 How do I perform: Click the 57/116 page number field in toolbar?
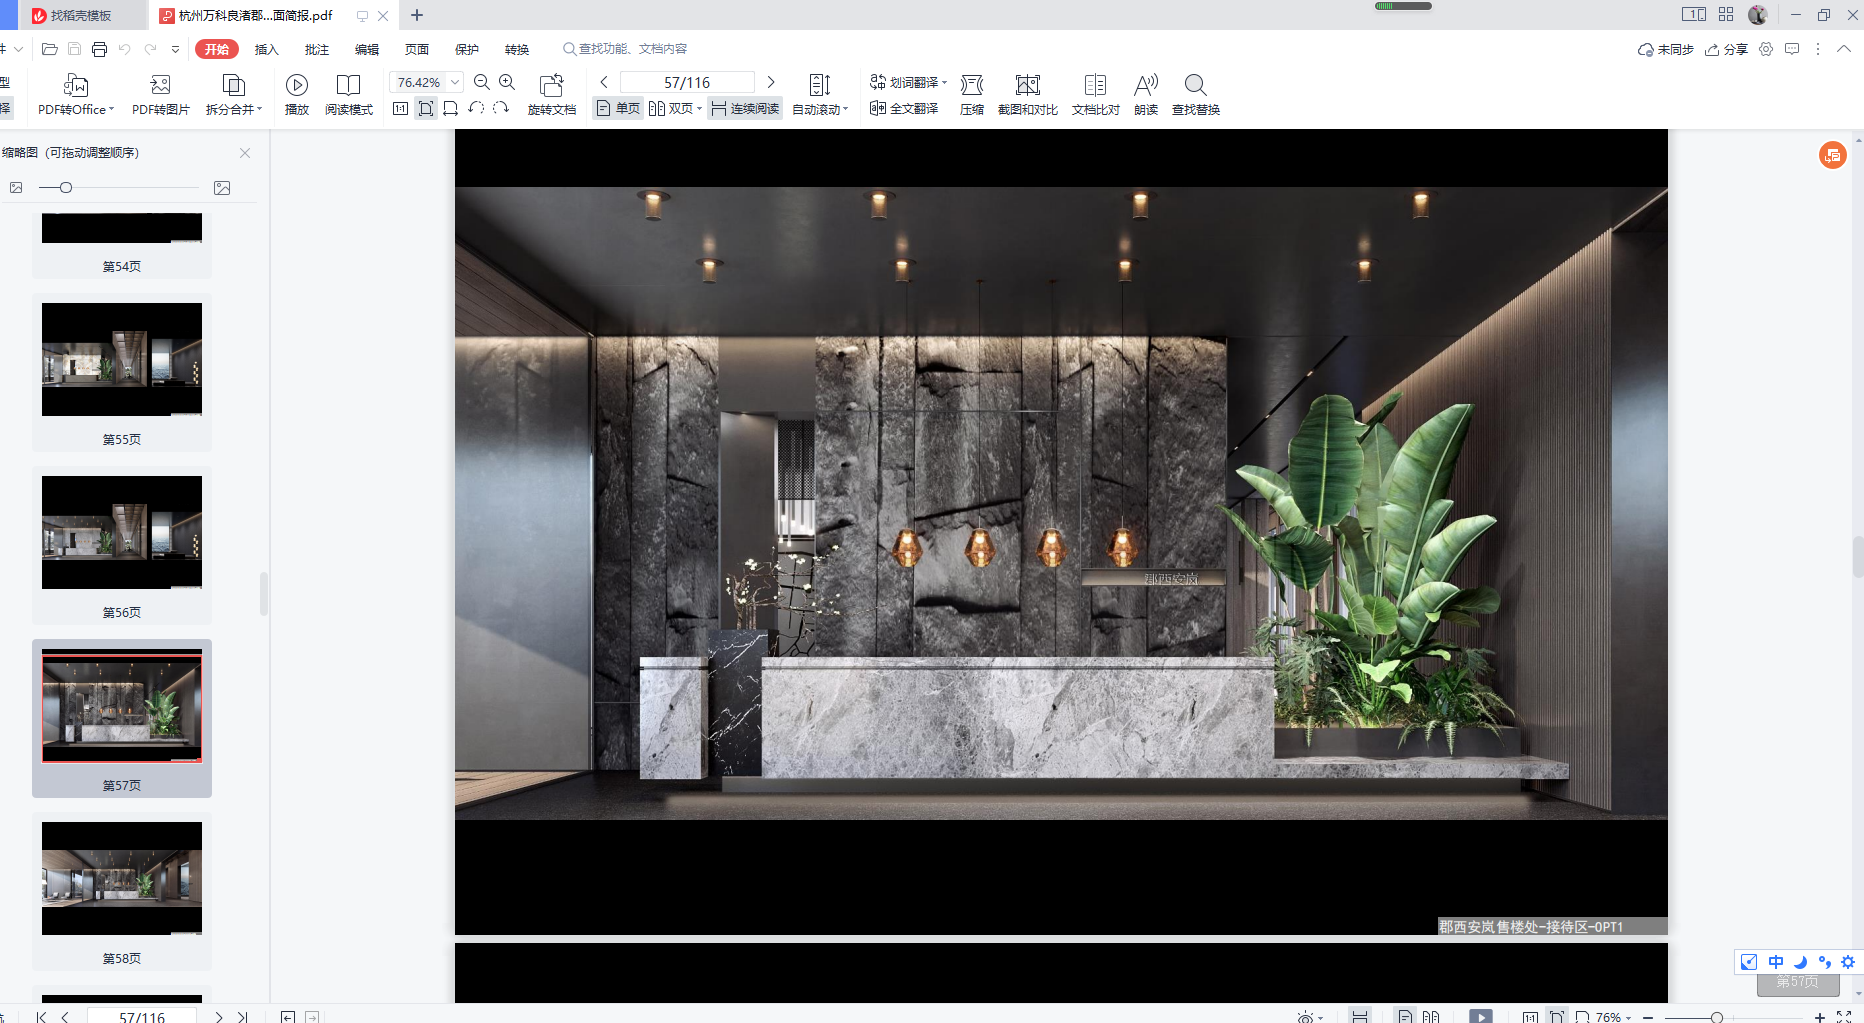tap(687, 82)
